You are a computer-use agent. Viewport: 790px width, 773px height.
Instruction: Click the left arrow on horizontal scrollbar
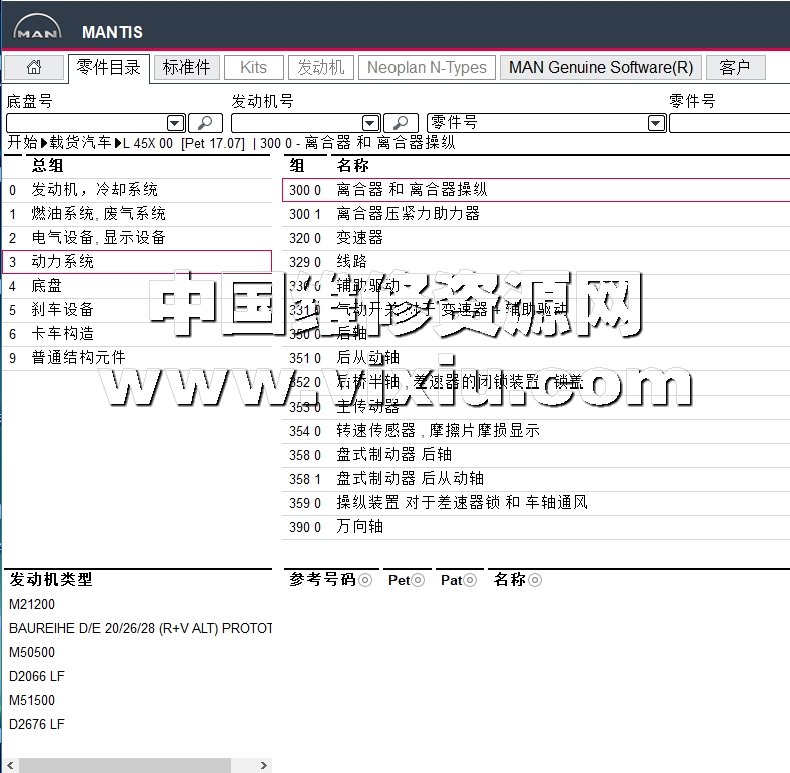[x=10, y=765]
